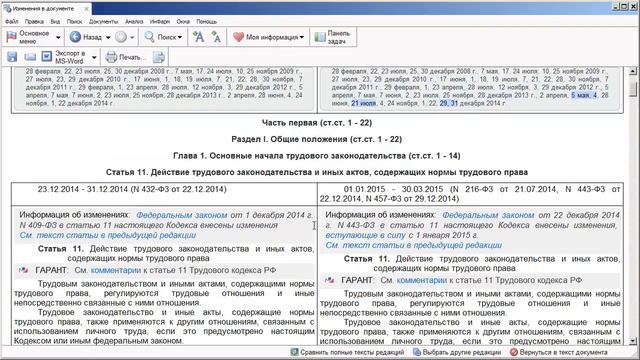Viewport: 640px width, 360px height.
Task: Open the Вид menu
Action: tap(55, 22)
